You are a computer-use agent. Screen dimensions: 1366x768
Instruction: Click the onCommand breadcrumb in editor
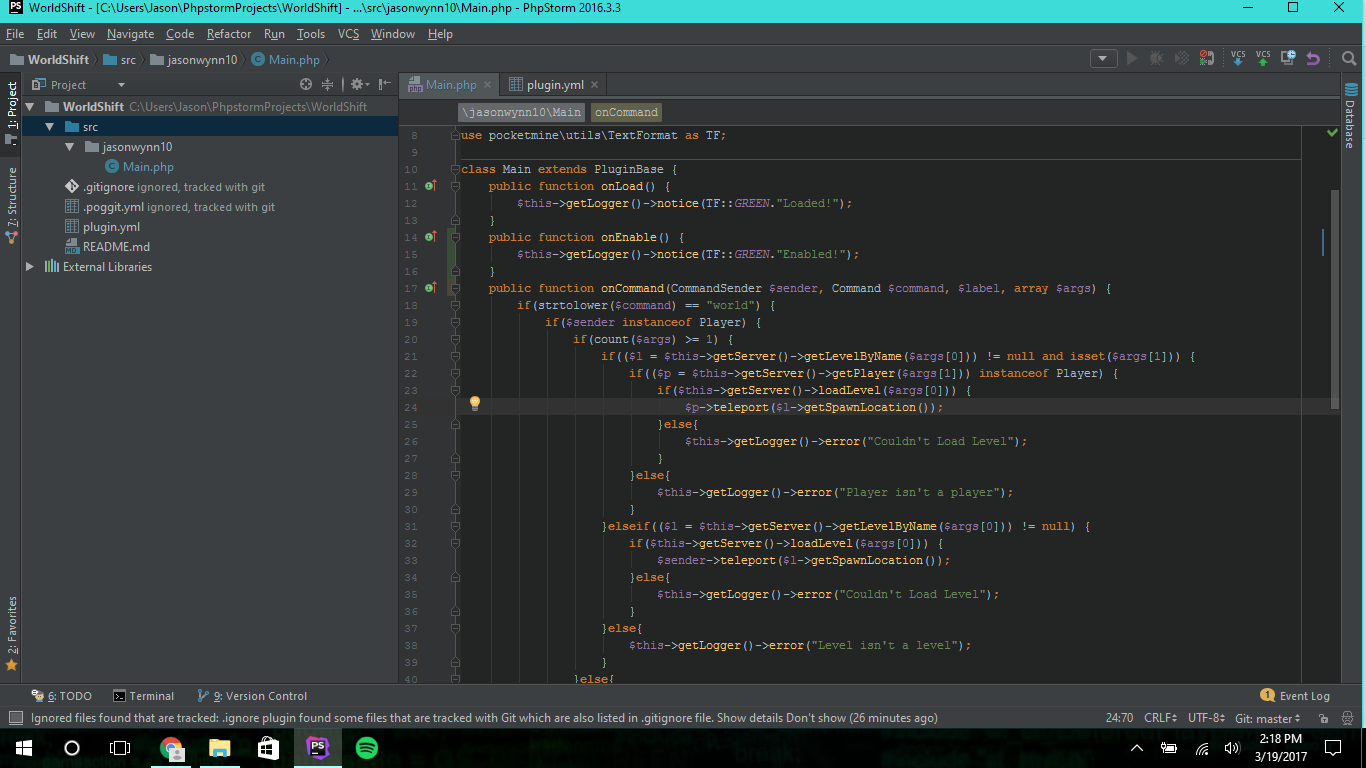tap(626, 112)
